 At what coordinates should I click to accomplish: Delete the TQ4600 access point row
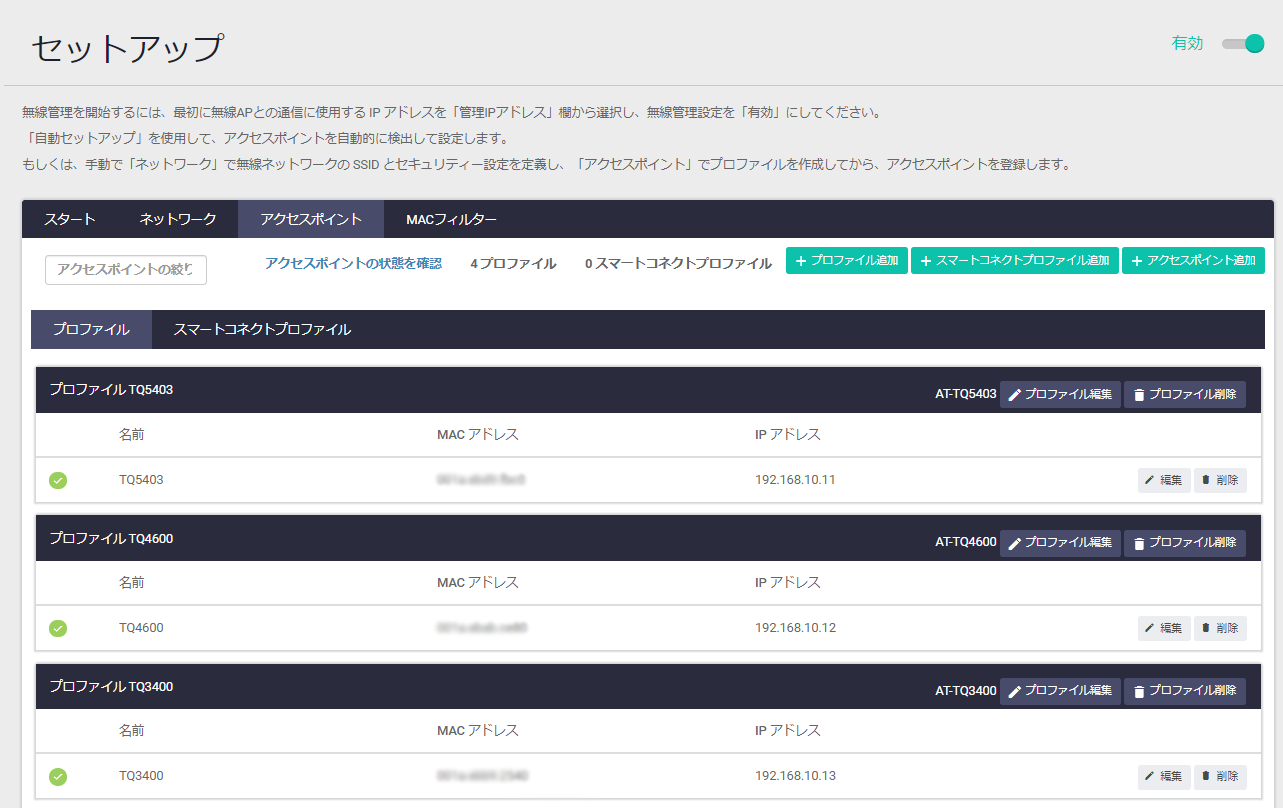1220,628
